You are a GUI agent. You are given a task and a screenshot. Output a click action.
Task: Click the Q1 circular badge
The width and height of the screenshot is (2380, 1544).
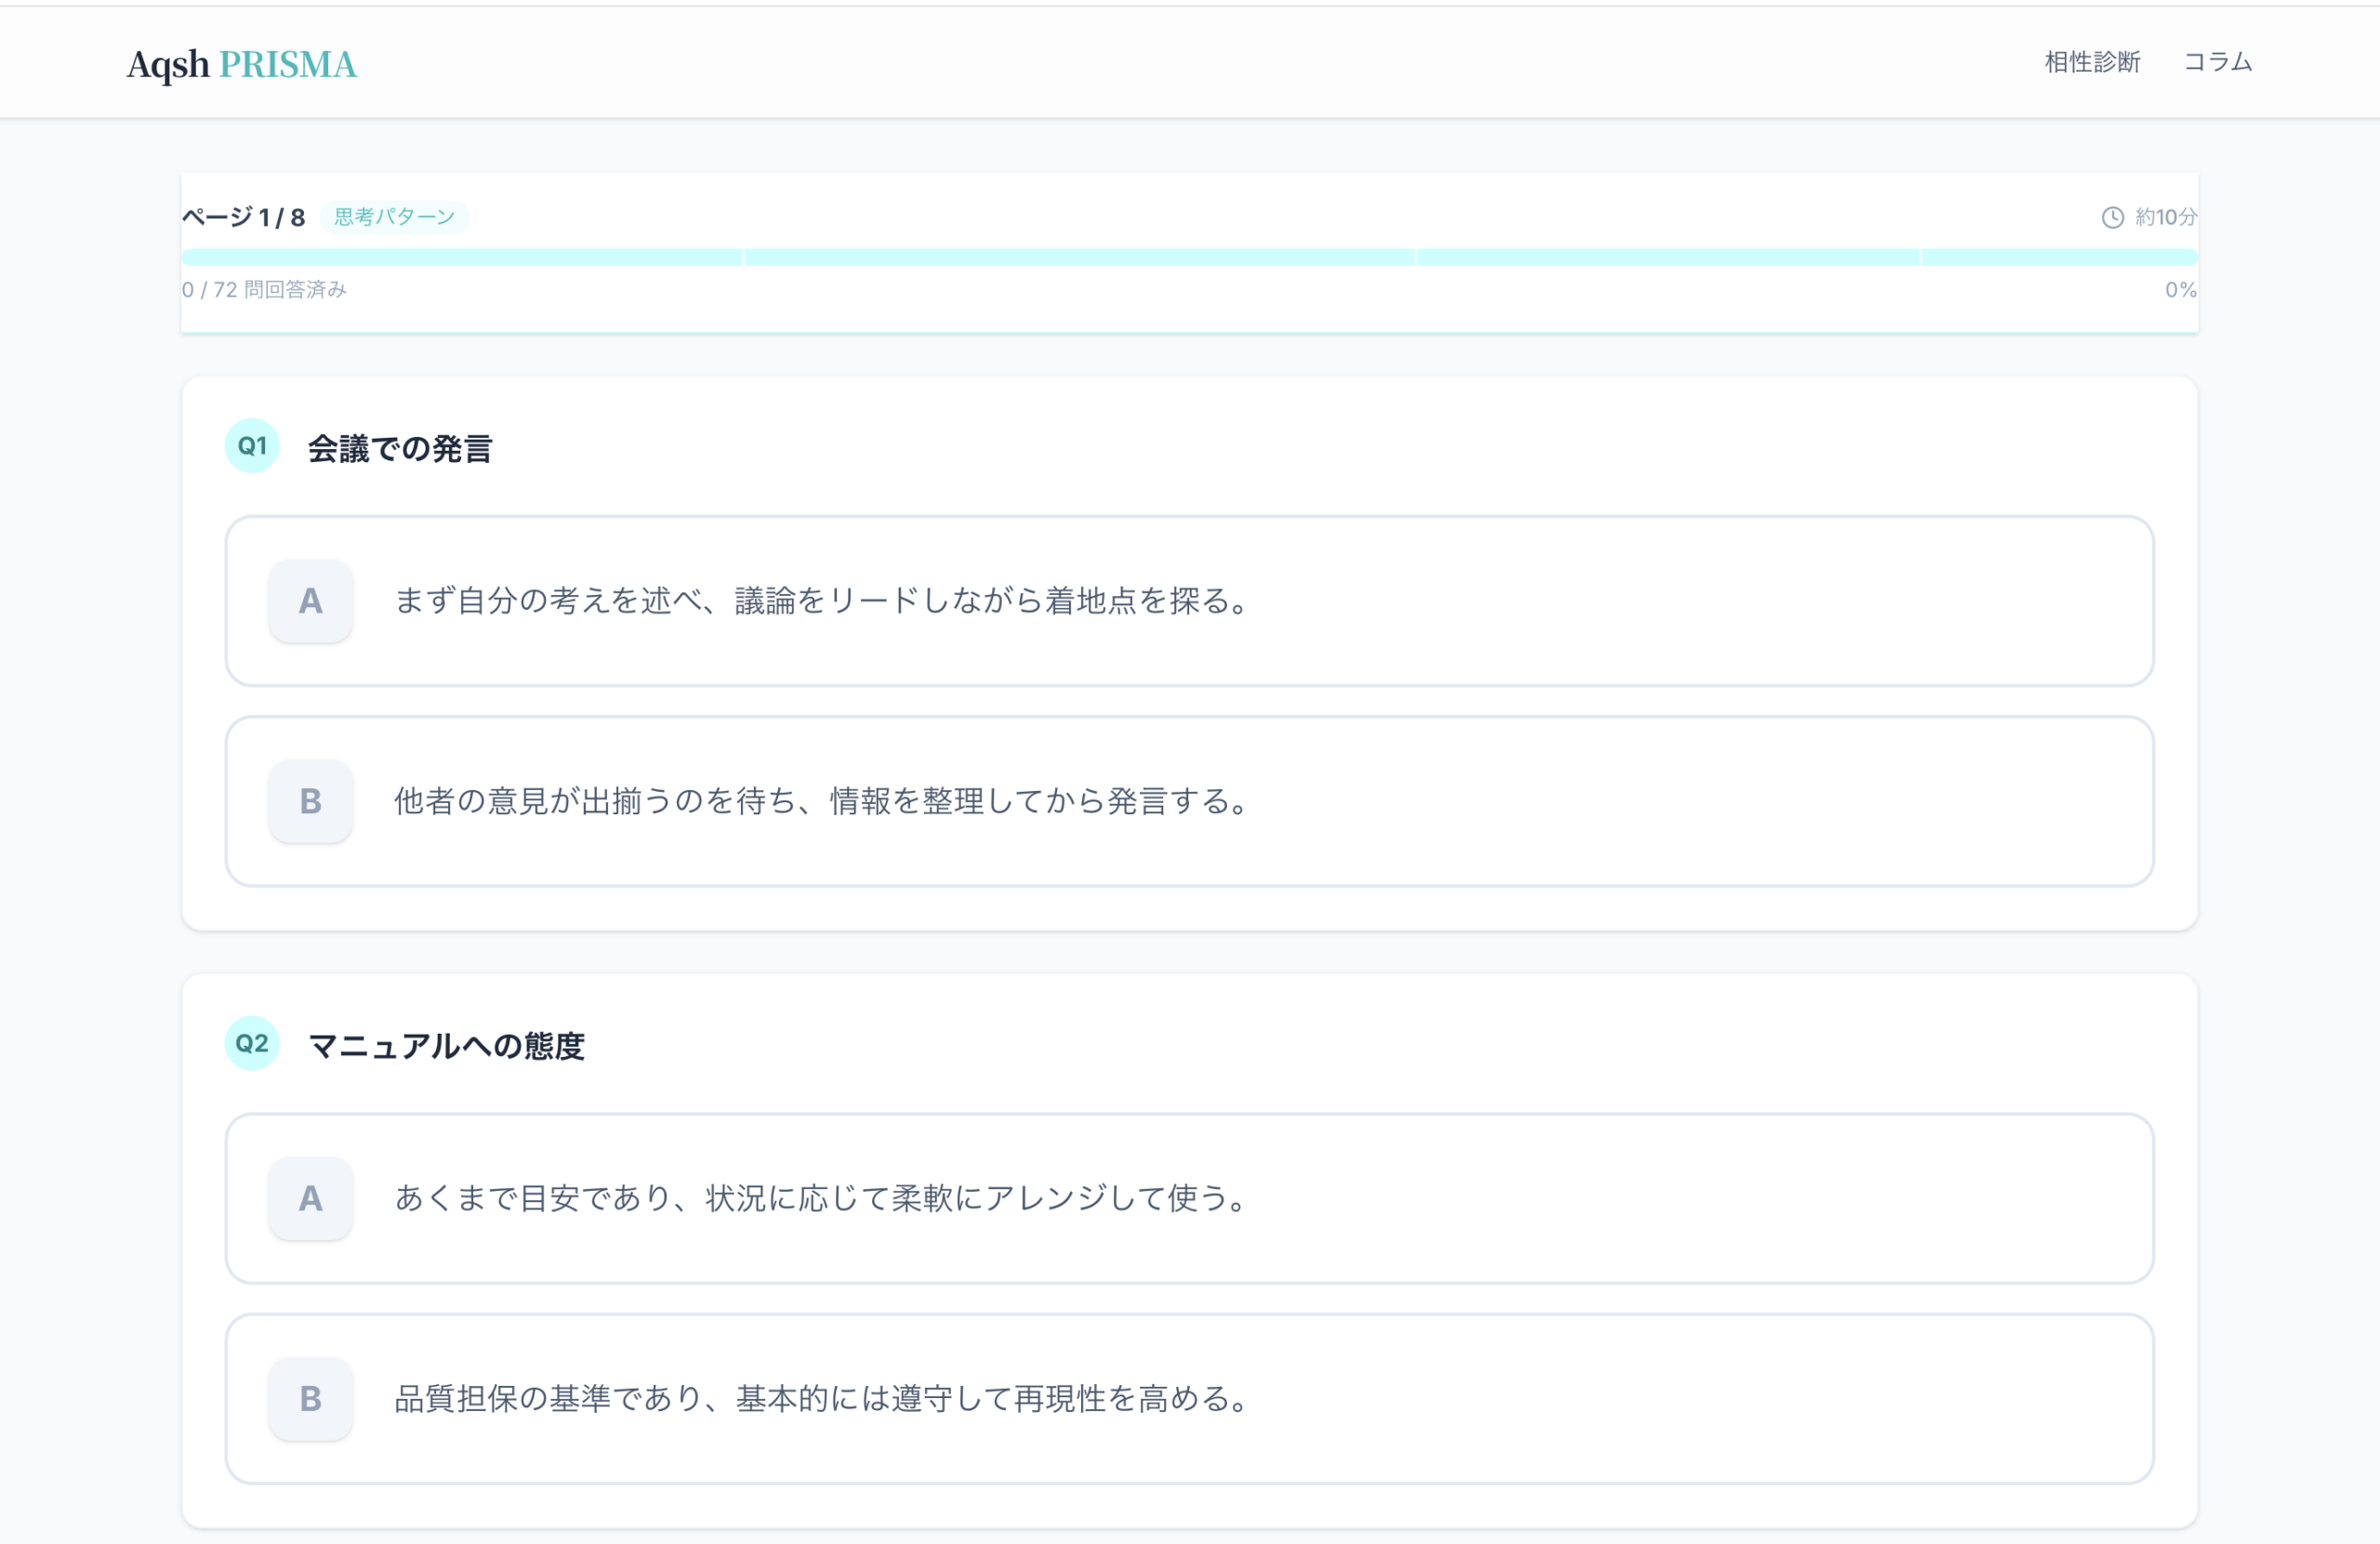(x=252, y=446)
